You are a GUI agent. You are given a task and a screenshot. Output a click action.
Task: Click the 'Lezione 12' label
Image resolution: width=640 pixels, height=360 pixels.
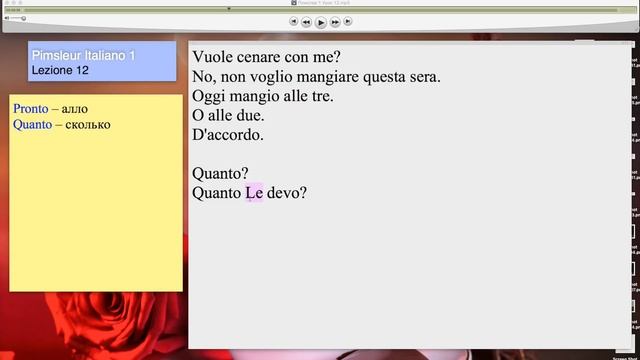click(60, 70)
